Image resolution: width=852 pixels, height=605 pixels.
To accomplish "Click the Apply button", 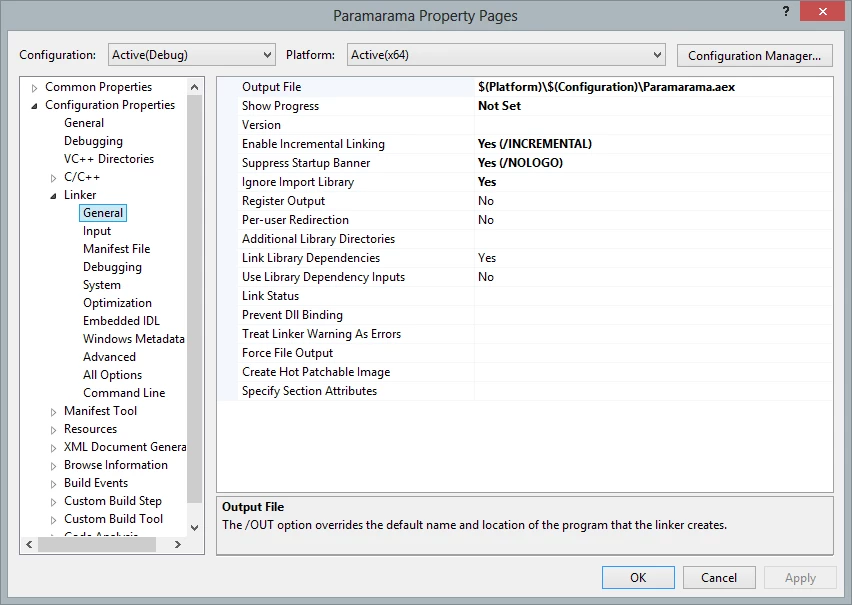I will 800,577.
